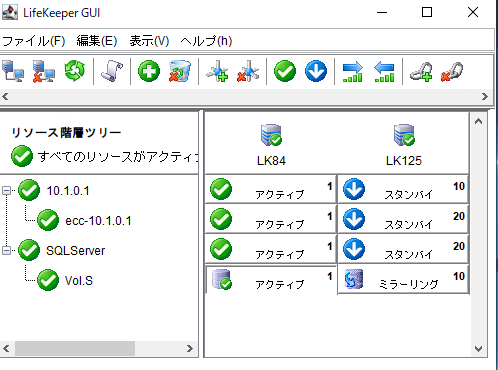498x370 pixels.
Task: Collapse the SQLServer tree node
Action: 6,250
